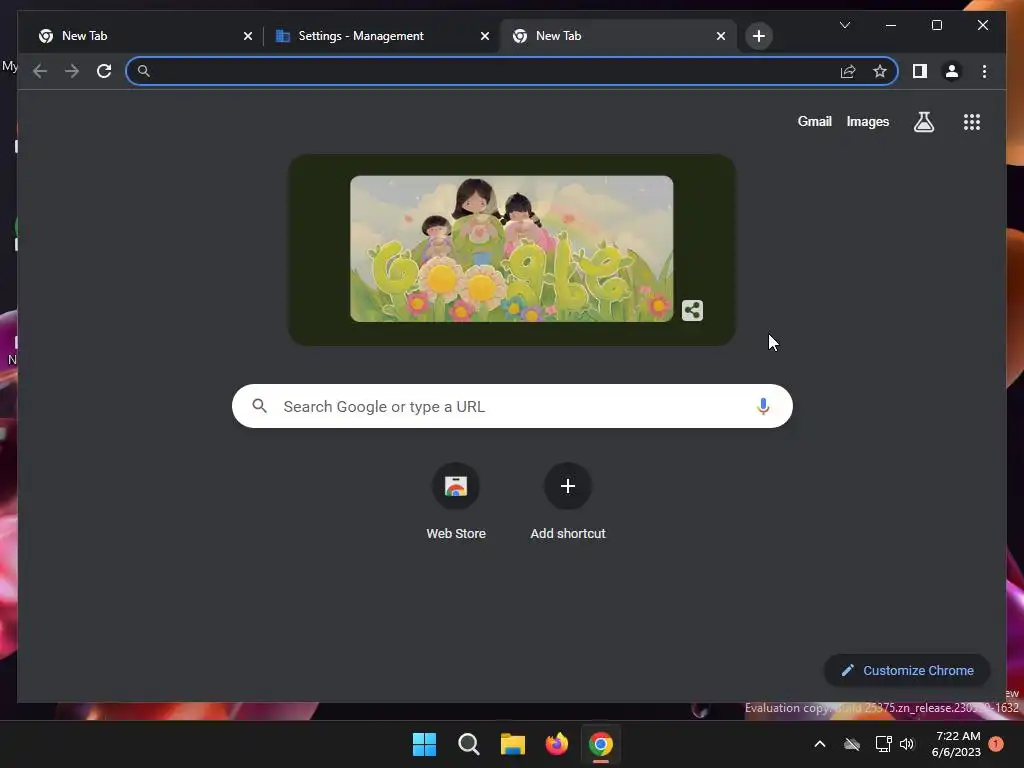
Task: Click the share this page icon
Action: [x=848, y=71]
